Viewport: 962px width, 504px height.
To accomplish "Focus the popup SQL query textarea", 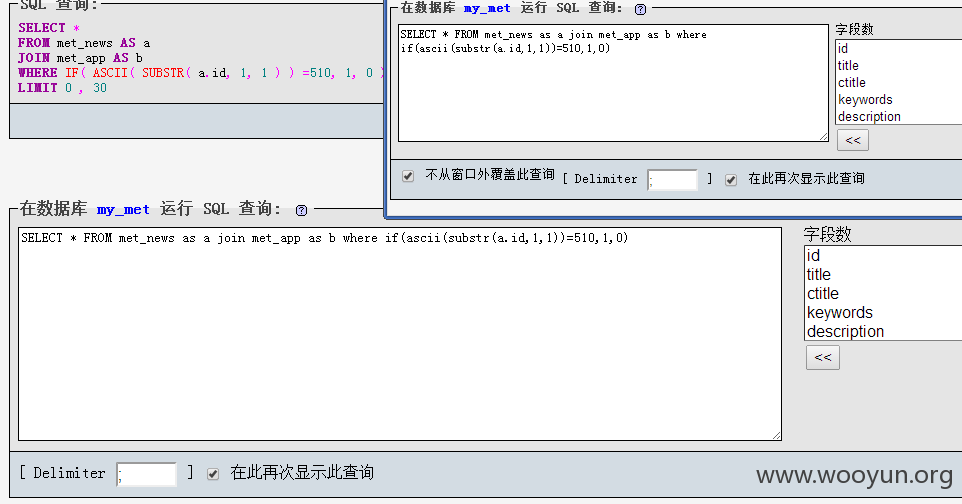I will point(613,83).
